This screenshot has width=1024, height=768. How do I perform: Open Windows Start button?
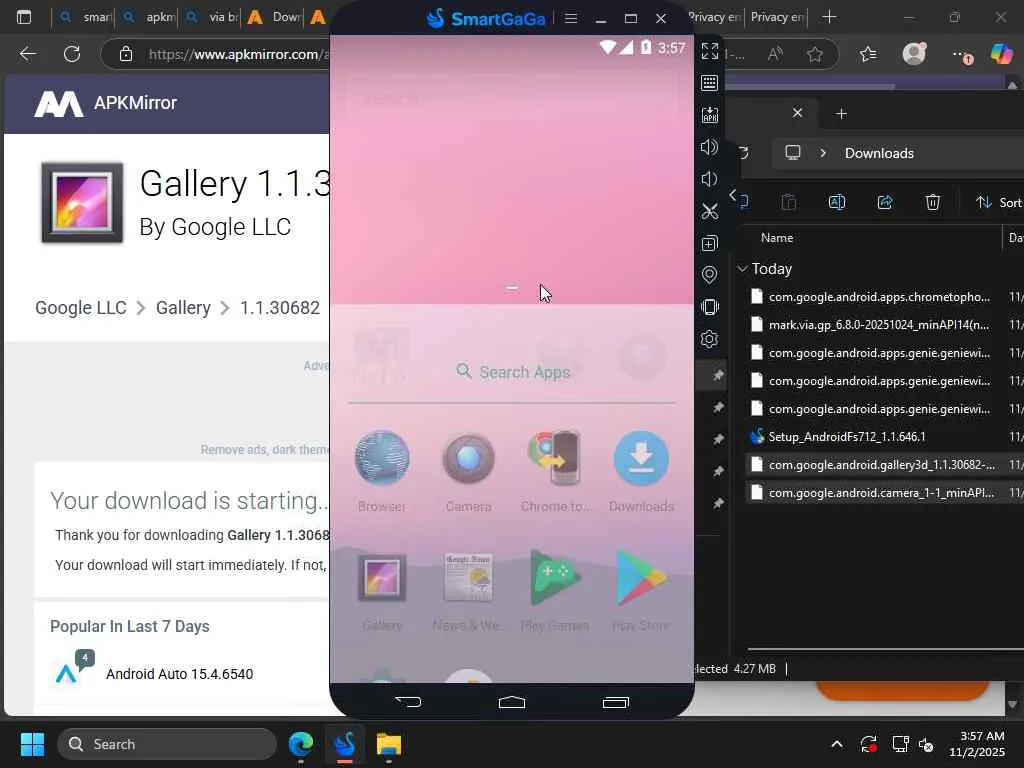(32, 744)
